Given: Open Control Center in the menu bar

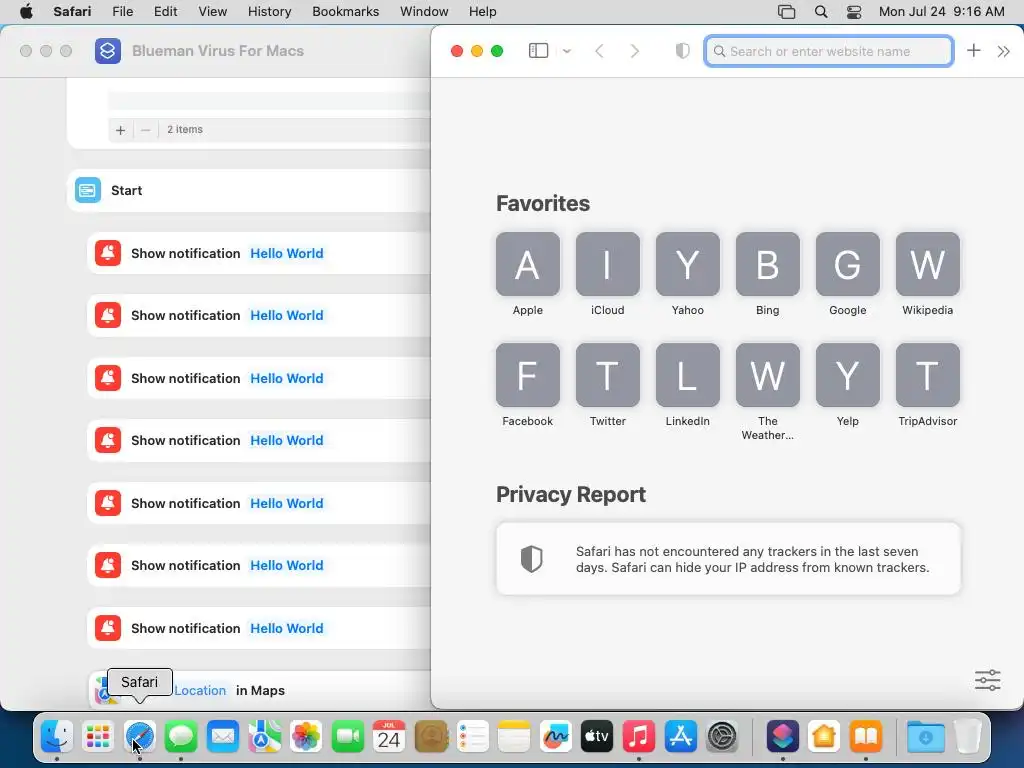Looking at the screenshot, I should coord(854,12).
